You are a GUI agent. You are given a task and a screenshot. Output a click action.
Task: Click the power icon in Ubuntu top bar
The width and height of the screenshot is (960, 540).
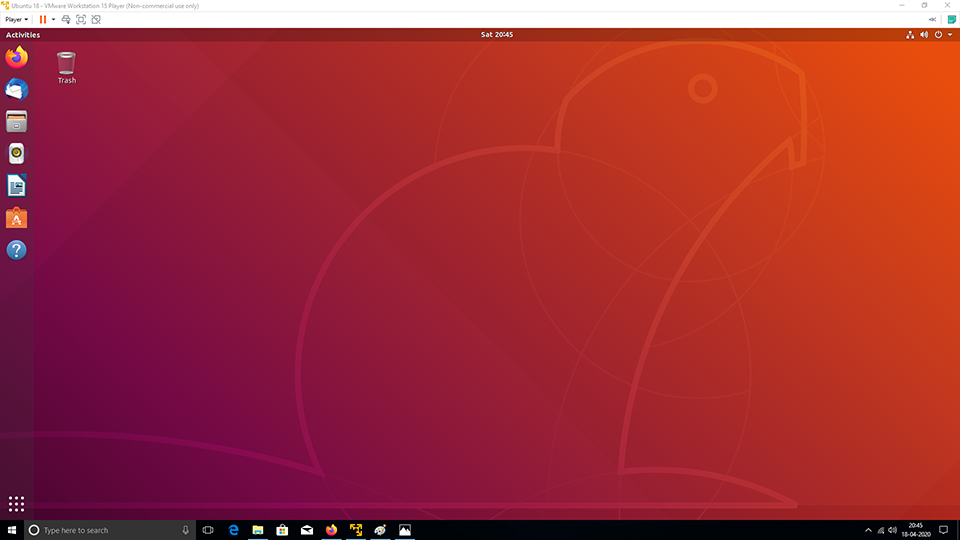(x=938, y=35)
